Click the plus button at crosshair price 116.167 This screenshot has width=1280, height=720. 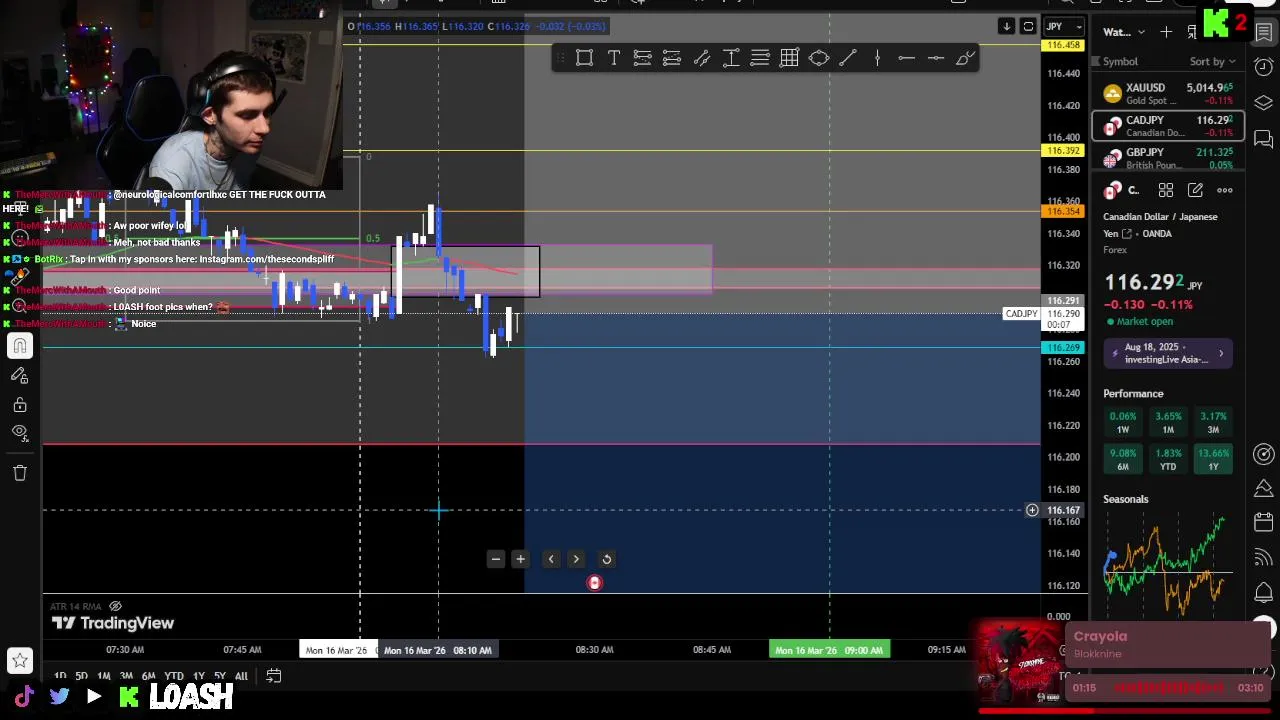1032,510
